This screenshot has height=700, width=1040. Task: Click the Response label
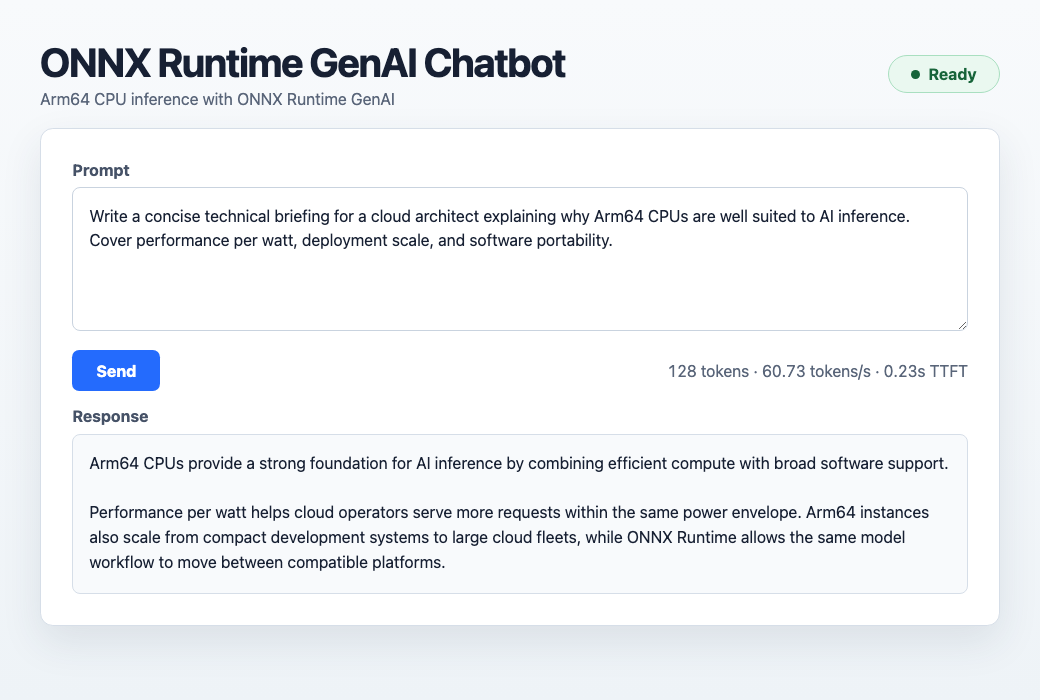[110, 417]
